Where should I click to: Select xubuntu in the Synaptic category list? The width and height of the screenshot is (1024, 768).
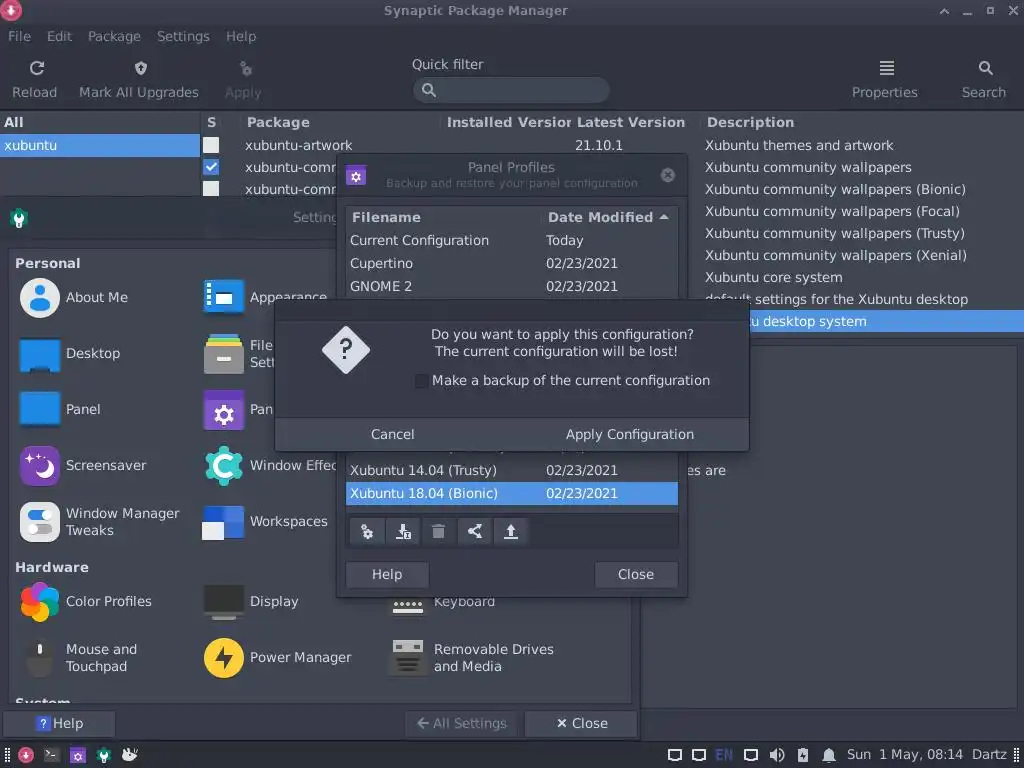(x=99, y=146)
